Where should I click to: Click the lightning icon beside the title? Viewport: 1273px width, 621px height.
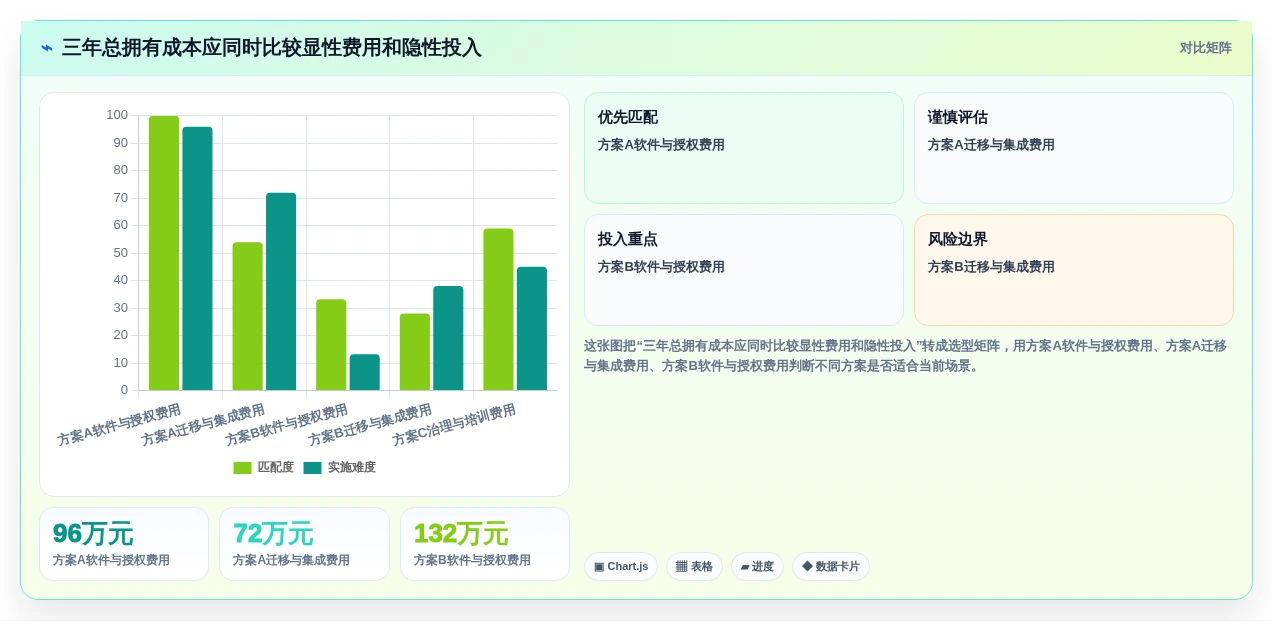coord(47,48)
